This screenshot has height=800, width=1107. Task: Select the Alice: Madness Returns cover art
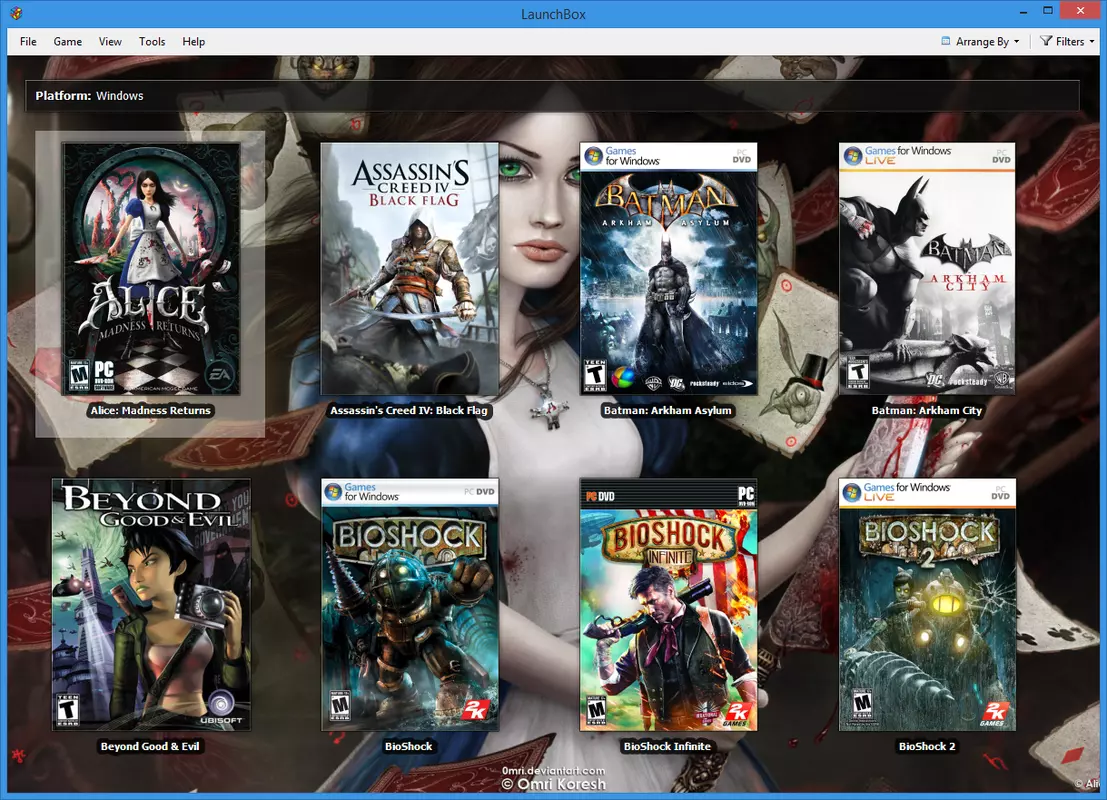click(152, 269)
